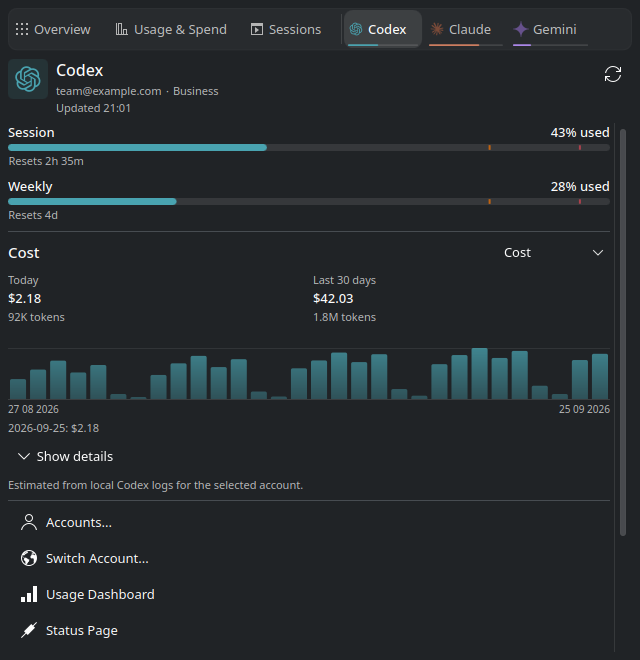Click the large Codex logo avatar
This screenshot has width=640, height=660.
[x=28, y=79]
